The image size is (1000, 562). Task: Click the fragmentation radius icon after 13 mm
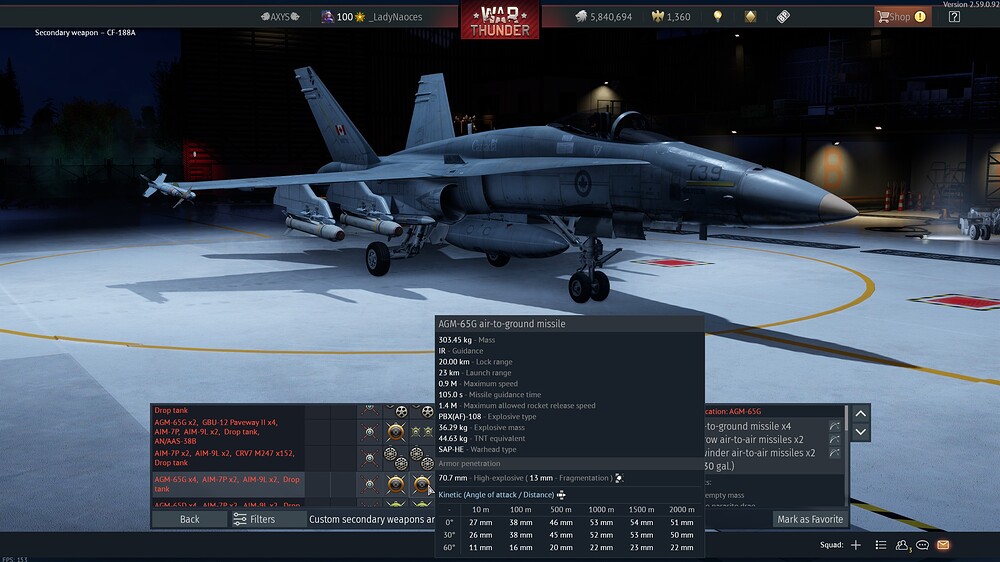pos(619,478)
